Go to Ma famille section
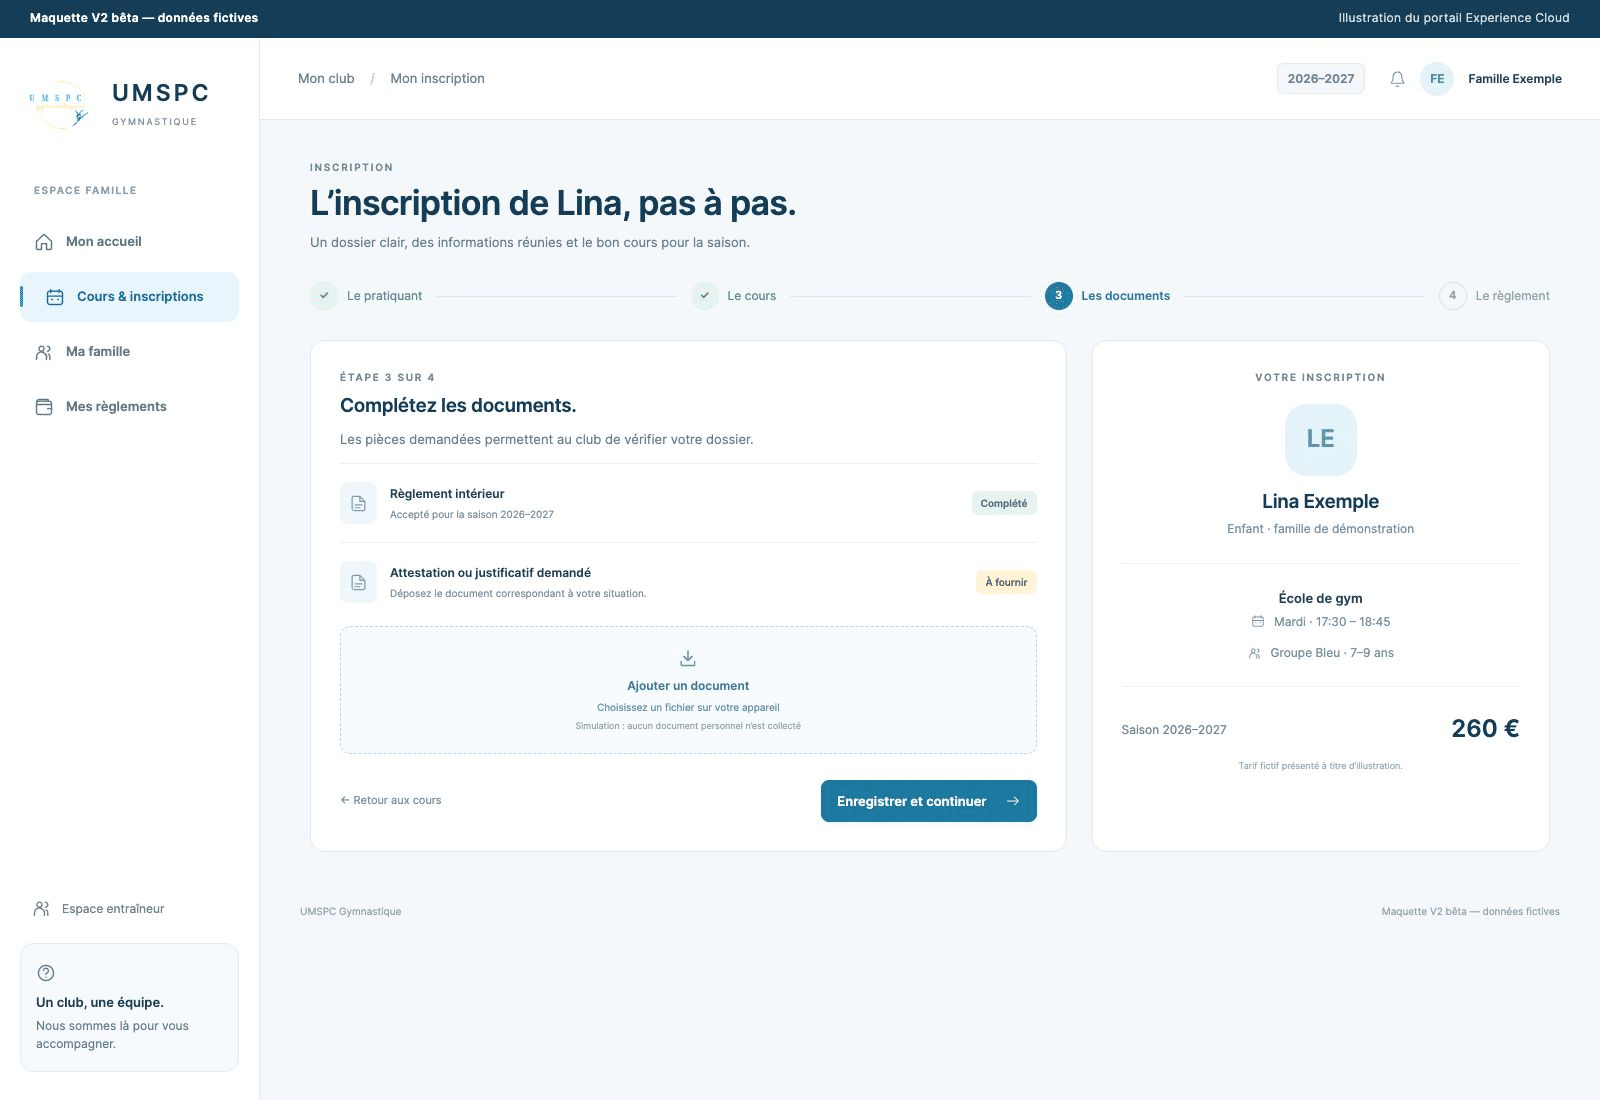This screenshot has width=1600, height=1100. (129, 352)
